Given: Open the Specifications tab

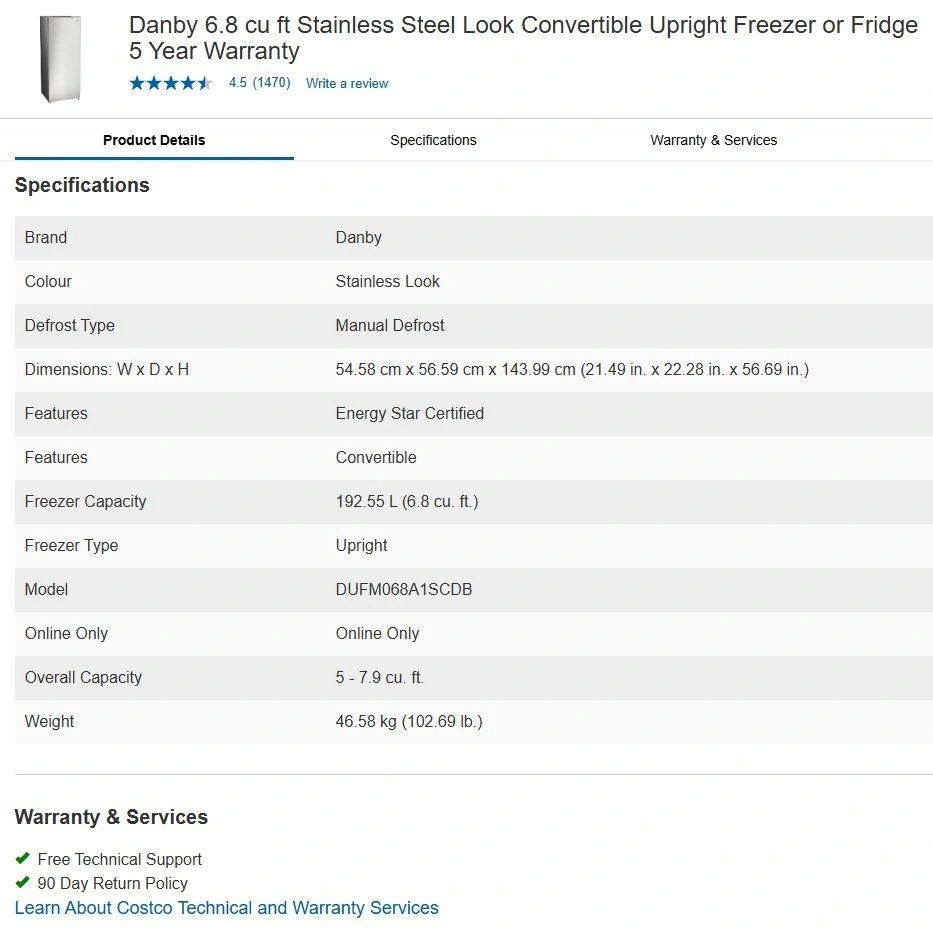Looking at the screenshot, I should 433,140.
